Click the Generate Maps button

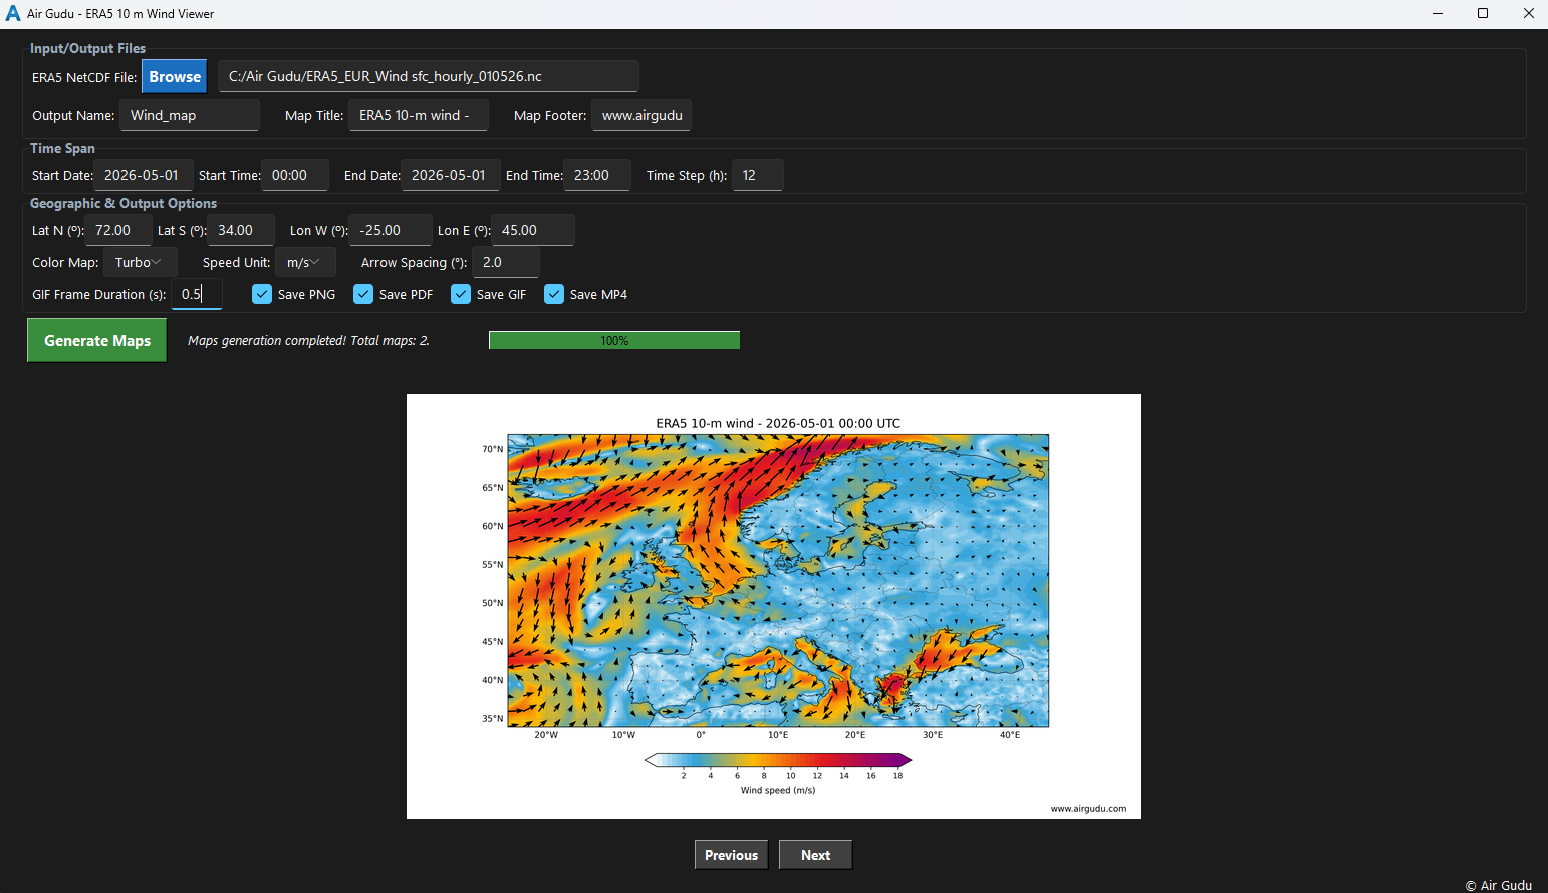[97, 341]
